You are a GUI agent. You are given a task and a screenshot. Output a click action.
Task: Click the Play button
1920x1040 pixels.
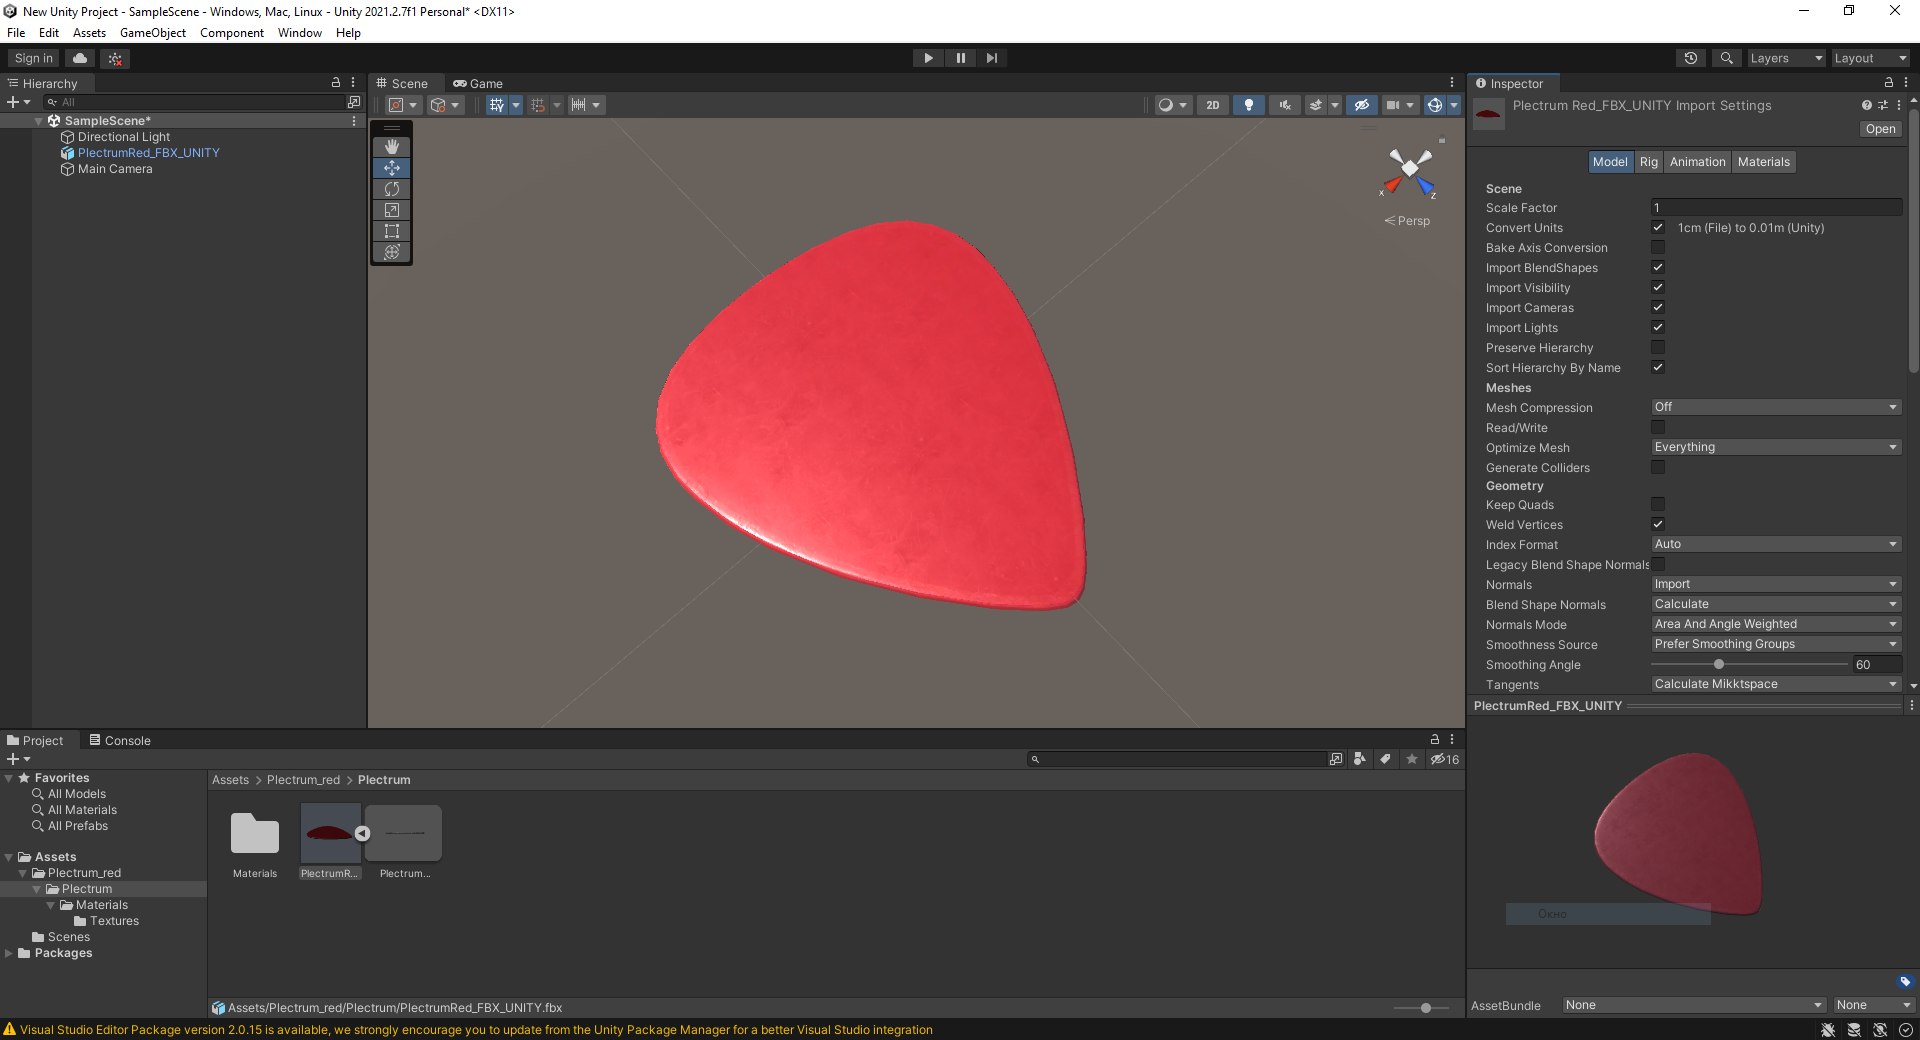pos(928,58)
